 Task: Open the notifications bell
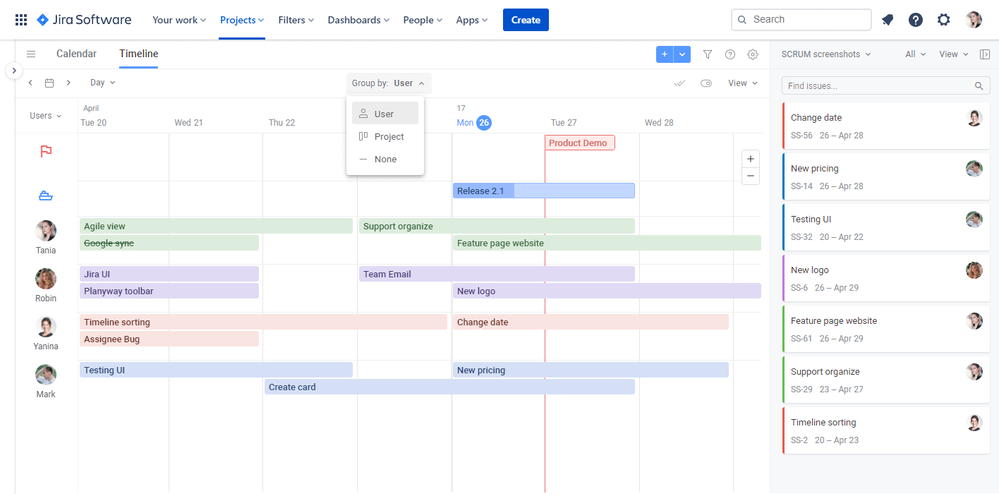(x=888, y=20)
